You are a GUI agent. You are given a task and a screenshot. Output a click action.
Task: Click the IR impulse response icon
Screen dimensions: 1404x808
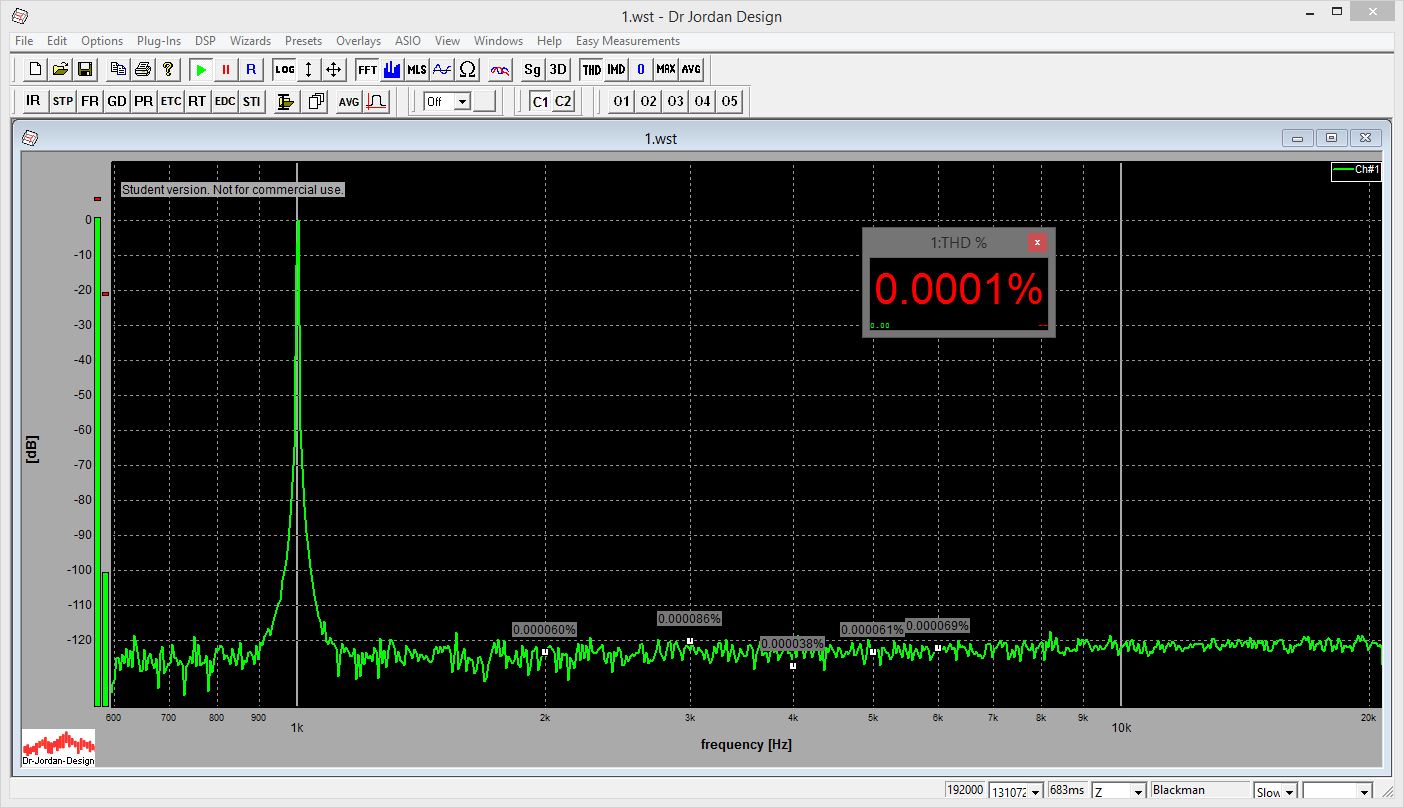[x=34, y=101]
